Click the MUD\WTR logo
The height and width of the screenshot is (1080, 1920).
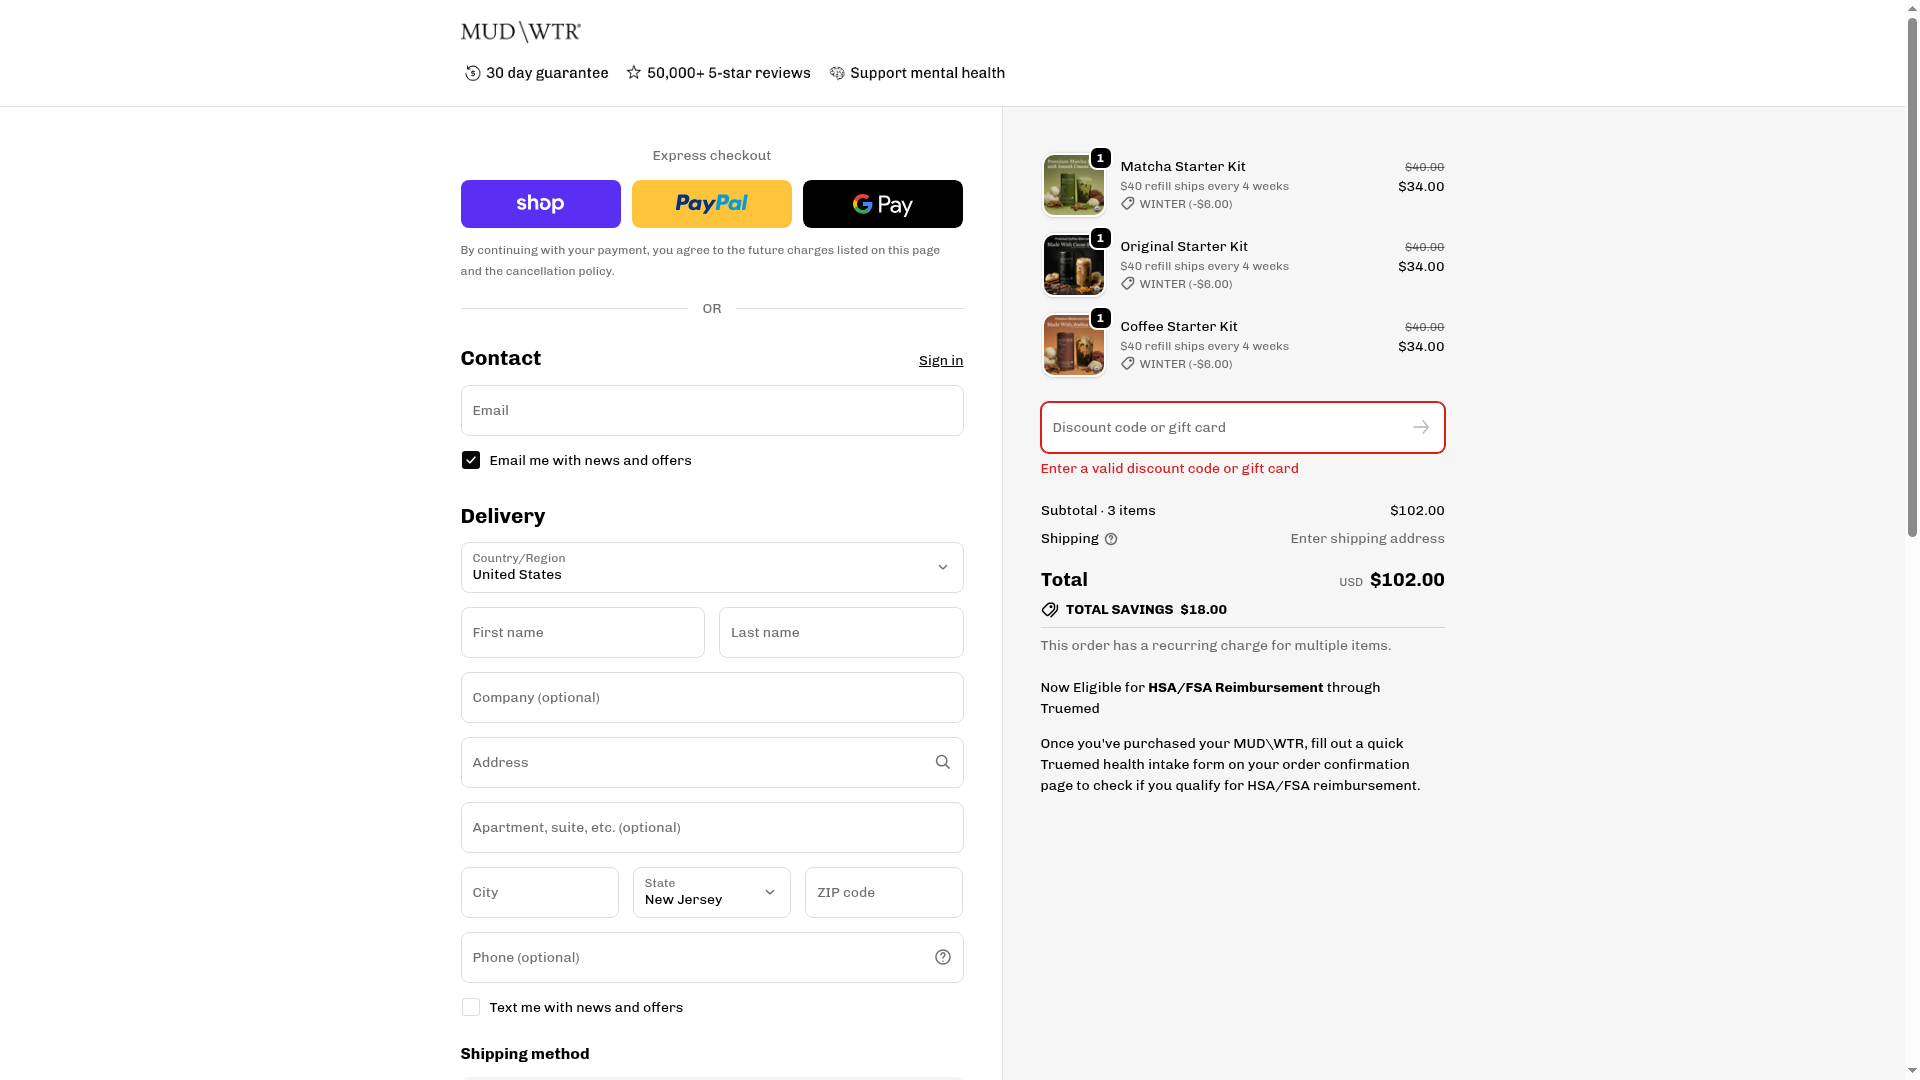coord(520,32)
